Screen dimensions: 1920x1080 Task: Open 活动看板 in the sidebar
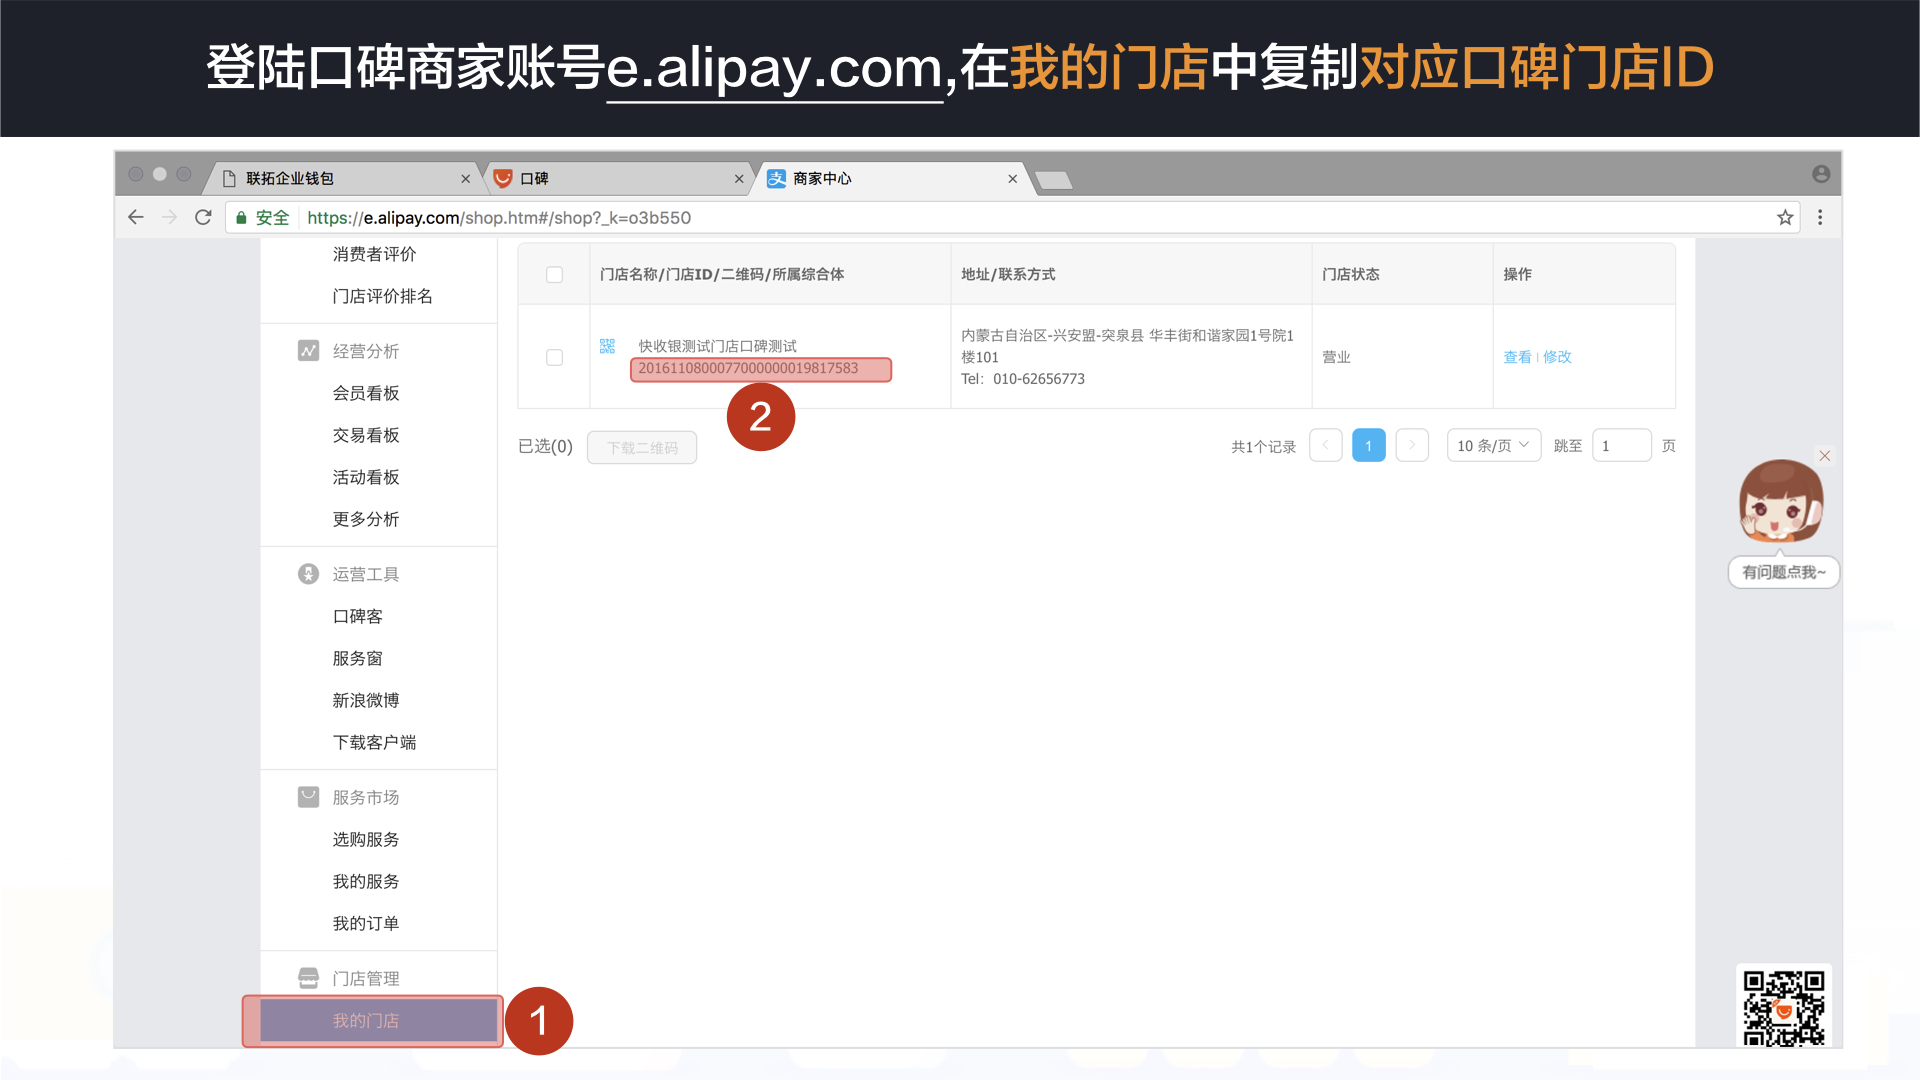point(366,477)
